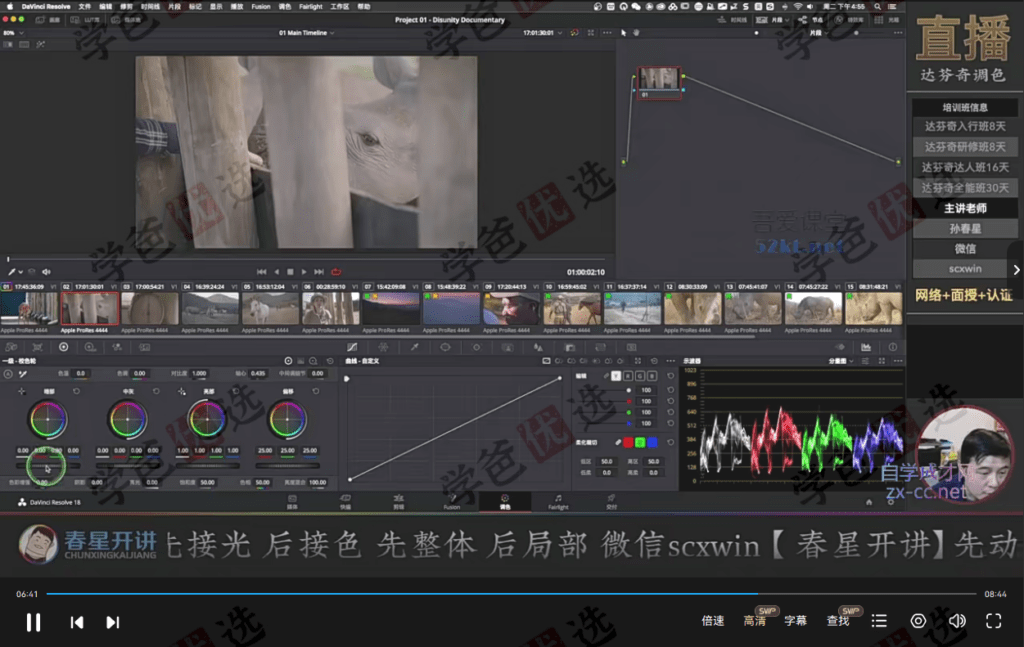Pick black point for 暗部 wheel
Screen dimensions: 1024x647
[22, 391]
